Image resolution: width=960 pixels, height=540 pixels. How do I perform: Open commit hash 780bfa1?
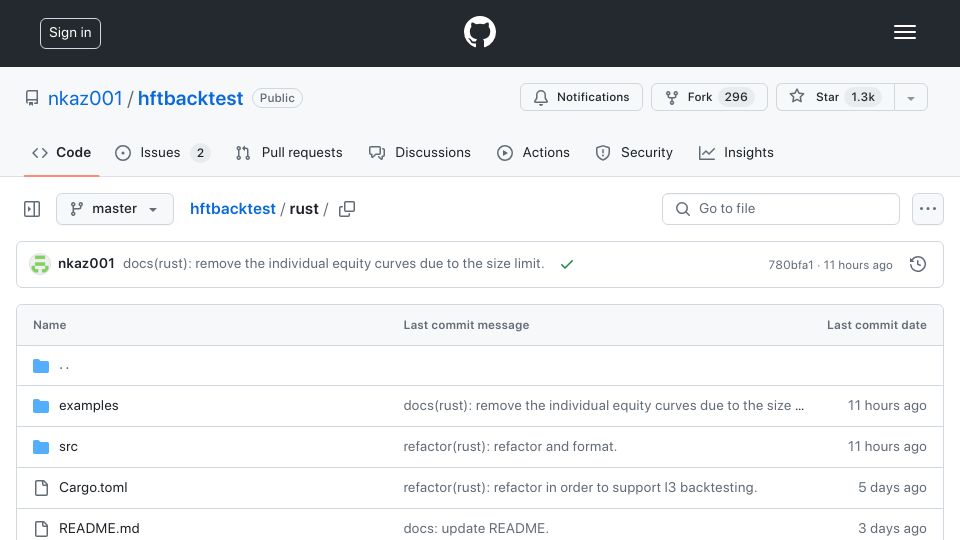coord(790,264)
